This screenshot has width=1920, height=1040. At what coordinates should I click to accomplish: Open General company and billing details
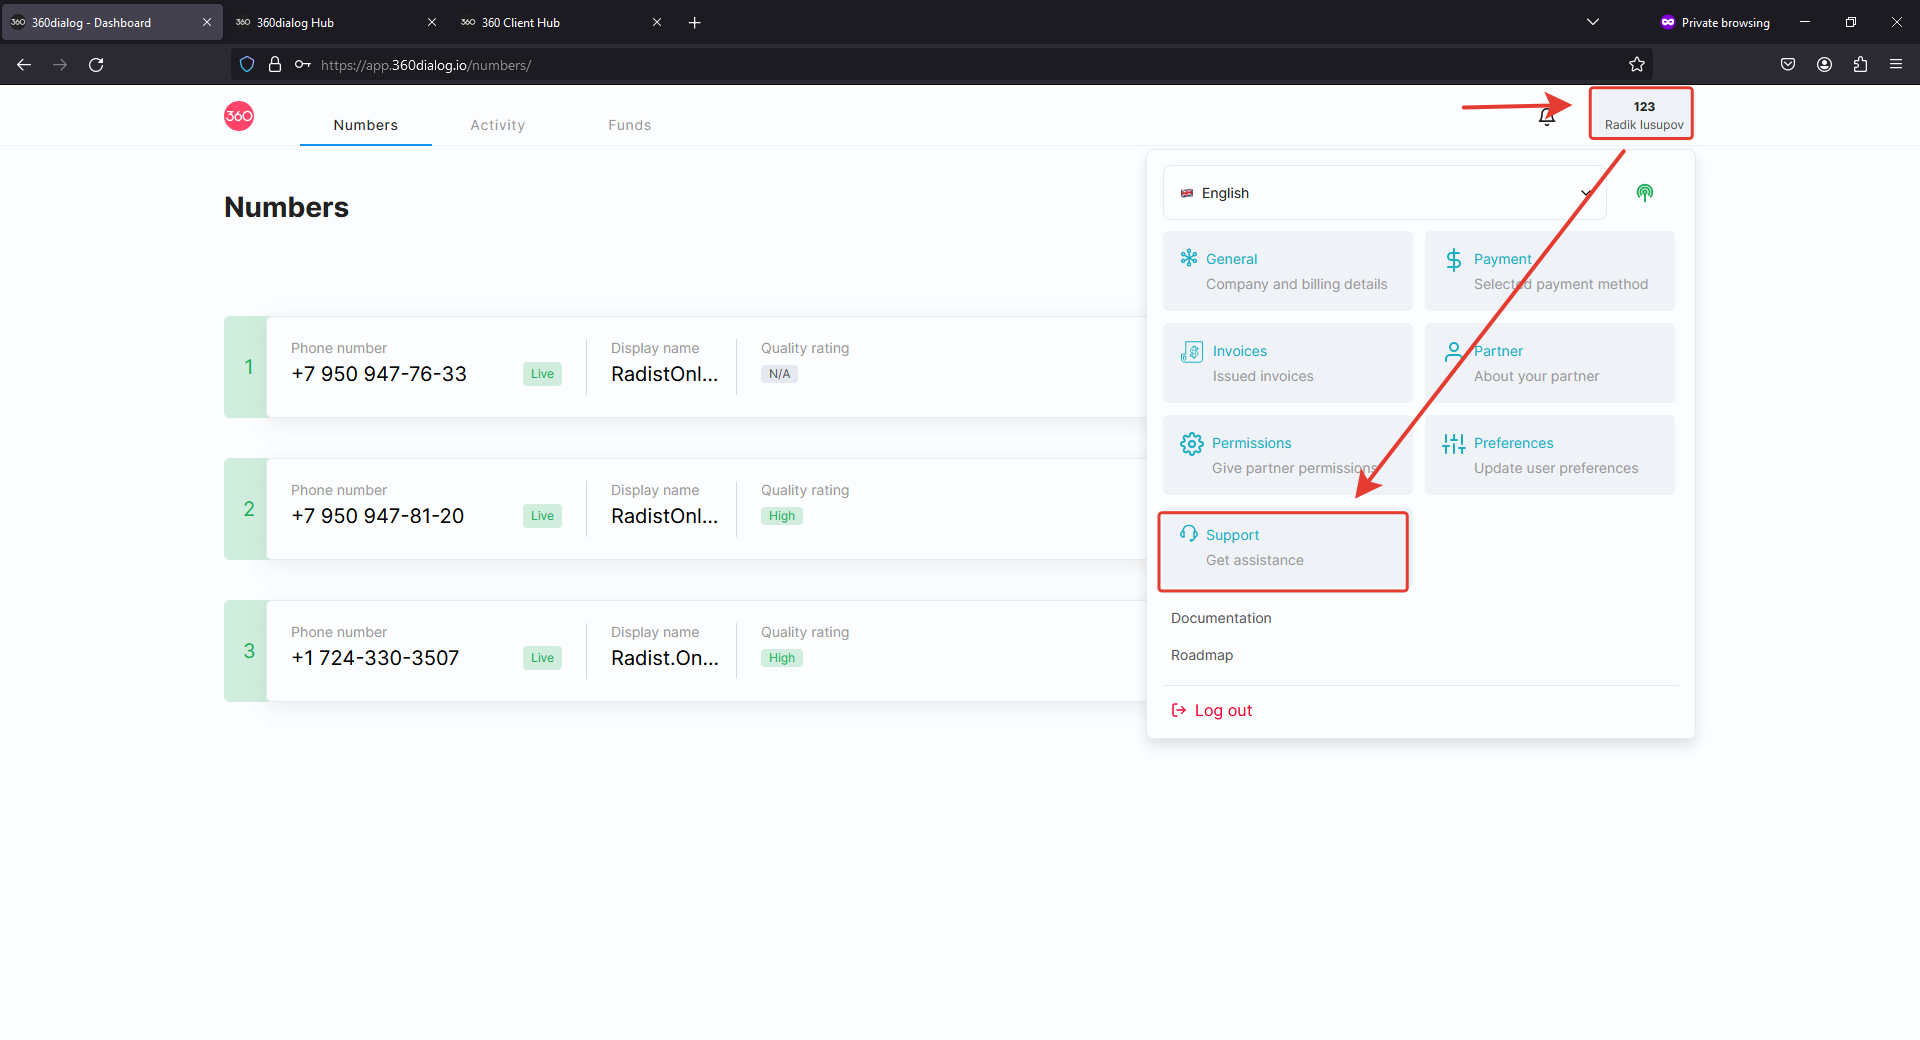[1288, 271]
